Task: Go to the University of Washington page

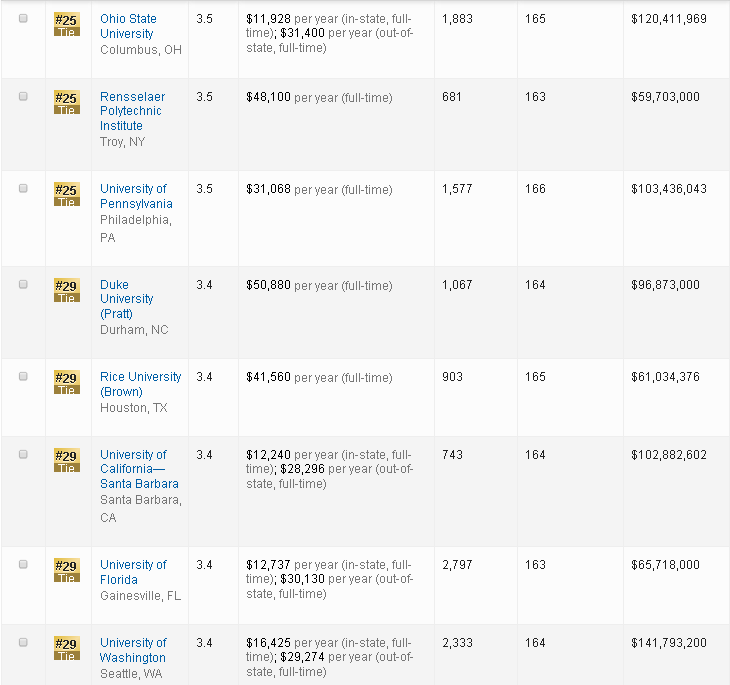Action: point(133,650)
